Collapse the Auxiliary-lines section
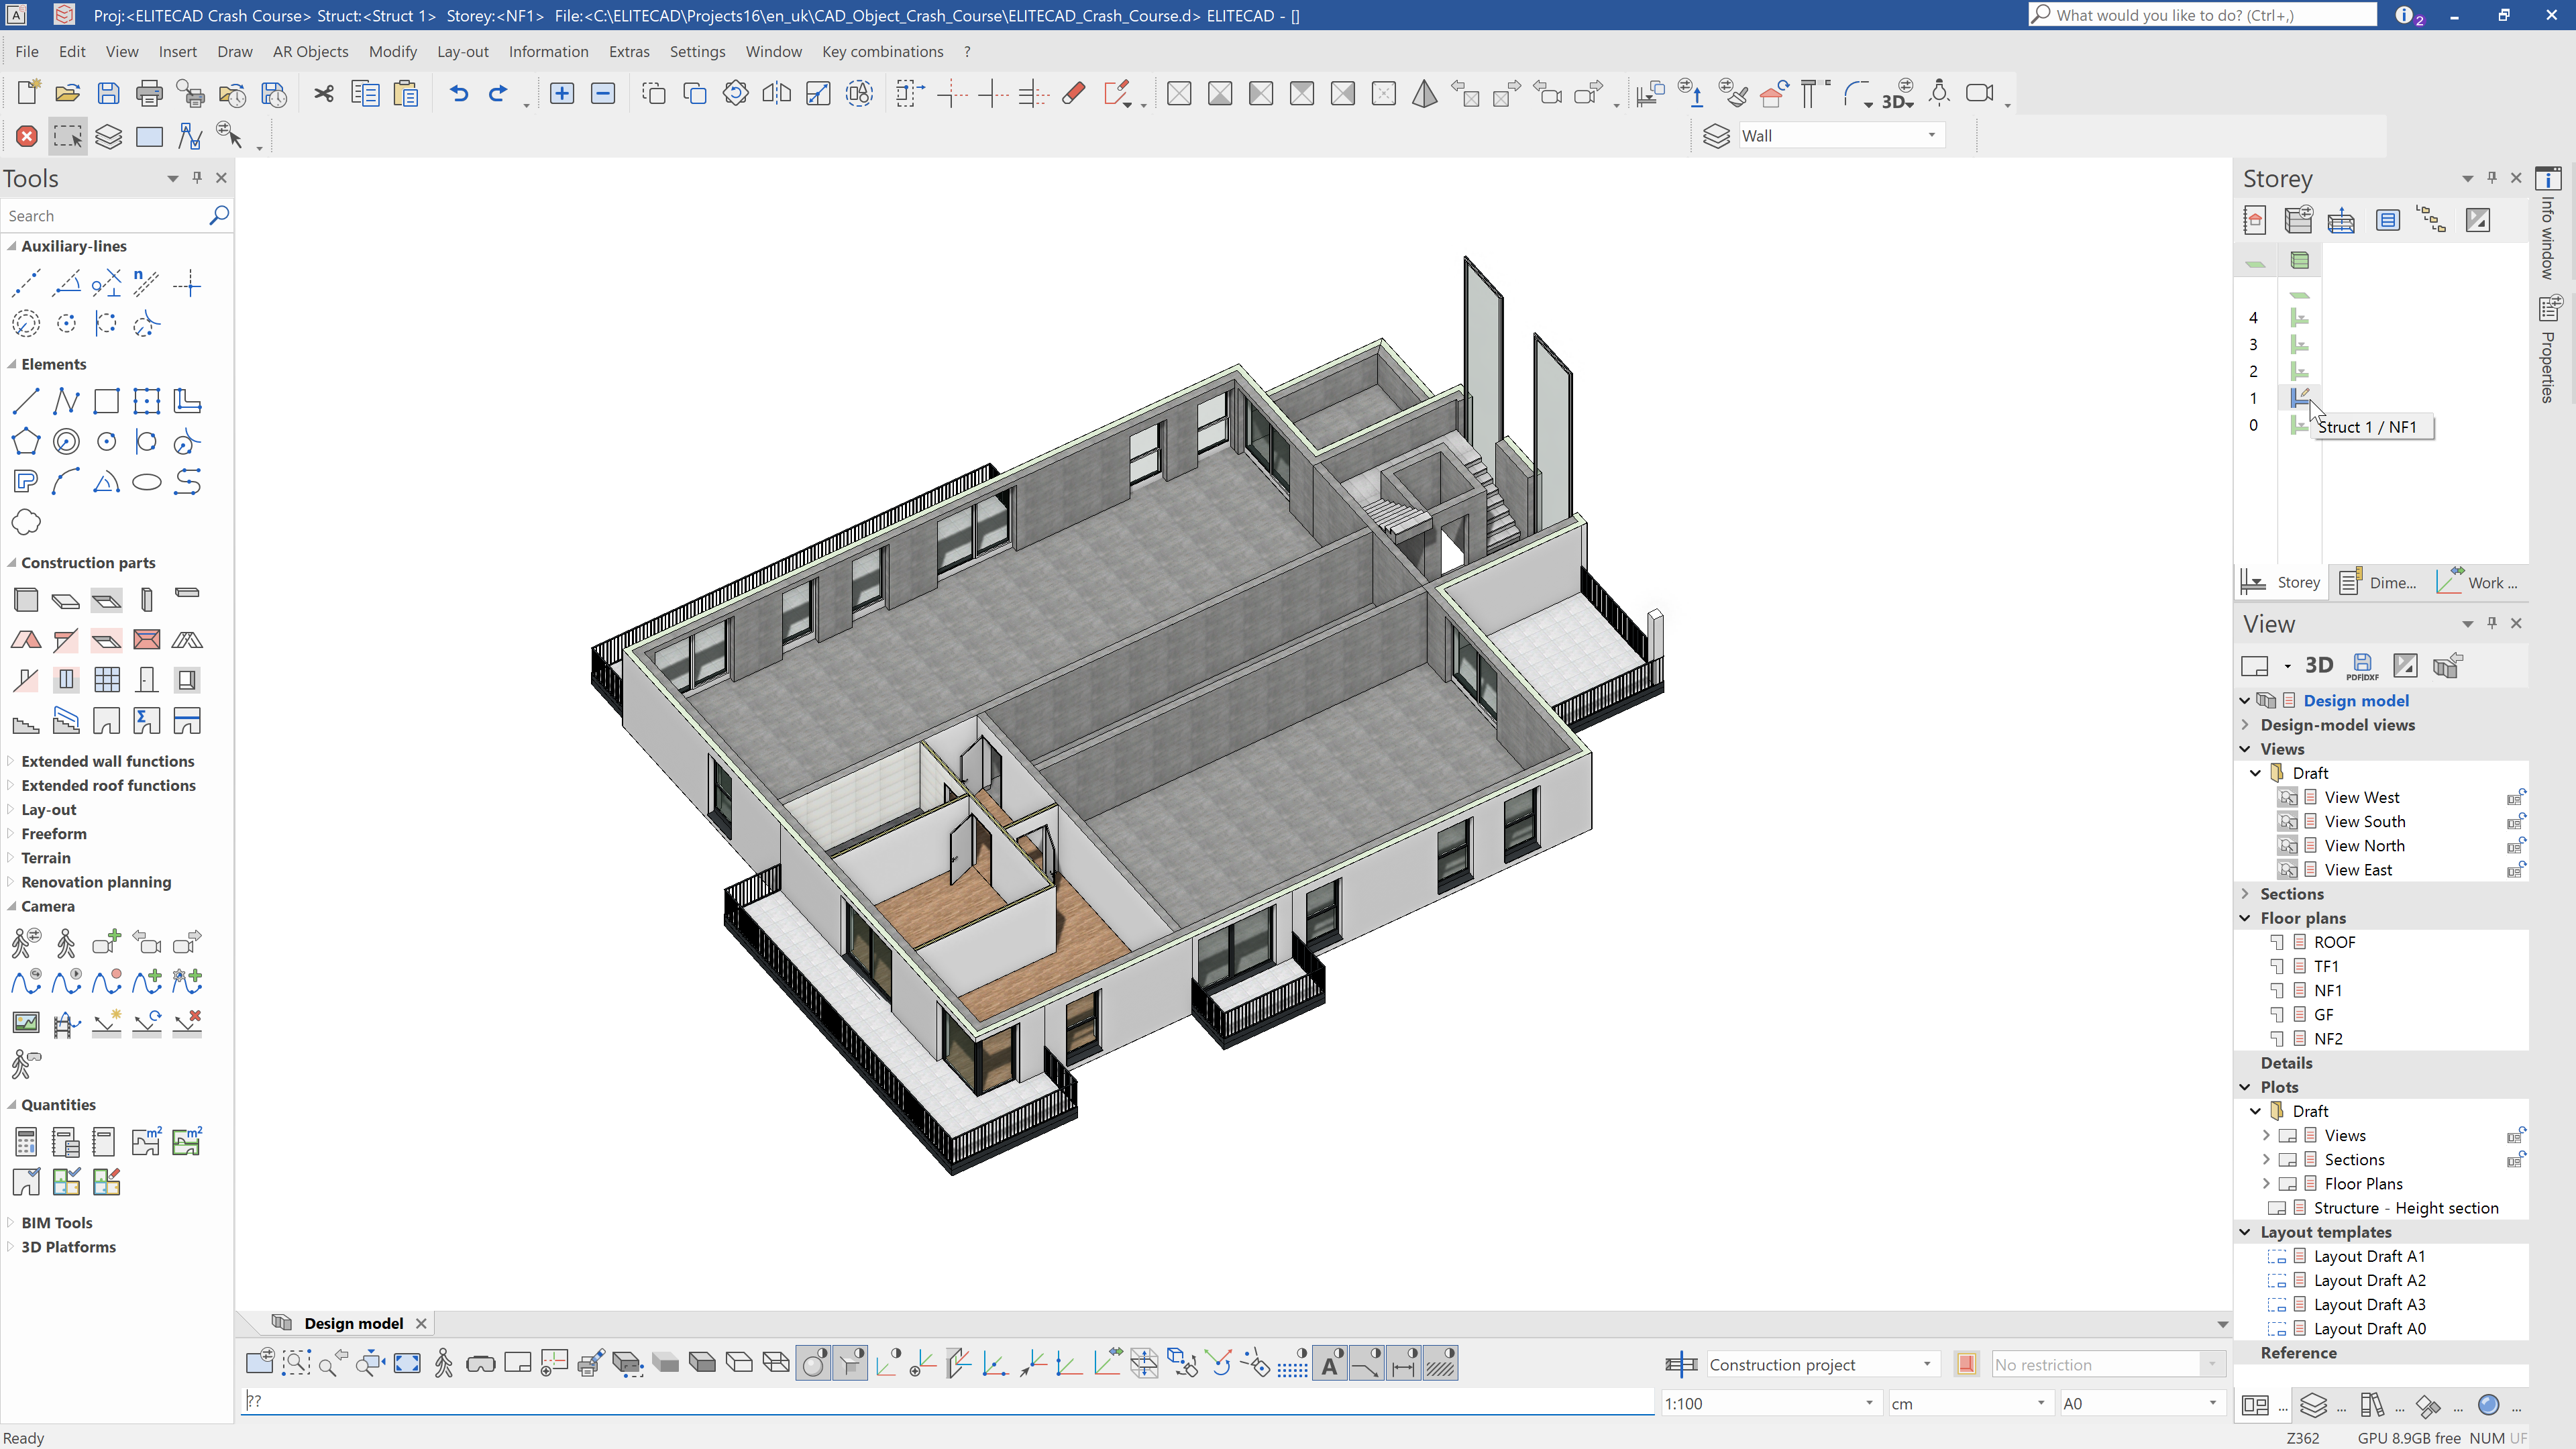Screen dimensions: 2576x1449 12,246
